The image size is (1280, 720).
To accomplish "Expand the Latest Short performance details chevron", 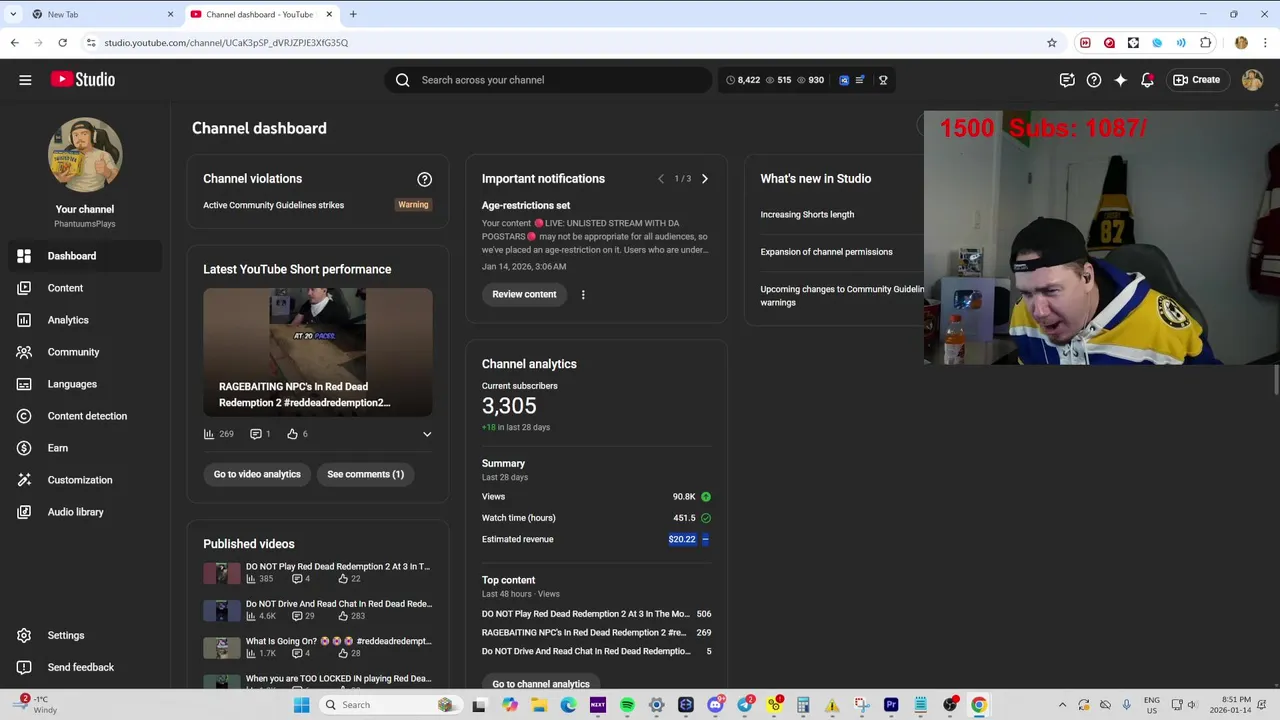I will click(x=427, y=434).
